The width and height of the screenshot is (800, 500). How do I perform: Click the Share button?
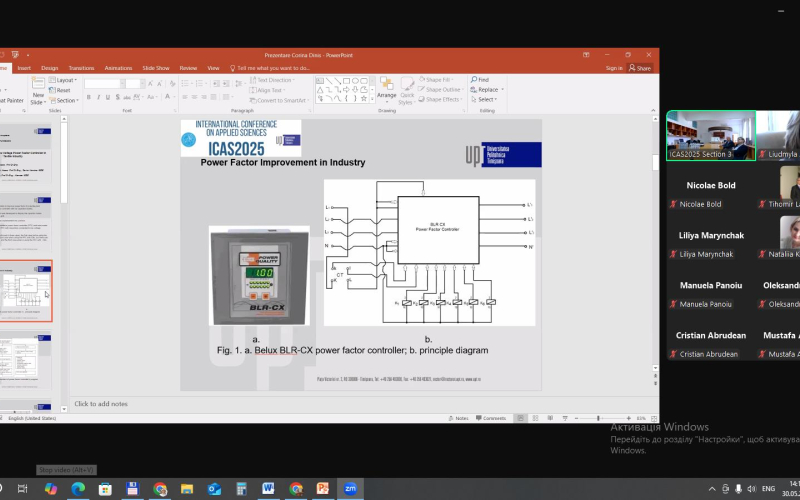pyautogui.click(x=640, y=68)
